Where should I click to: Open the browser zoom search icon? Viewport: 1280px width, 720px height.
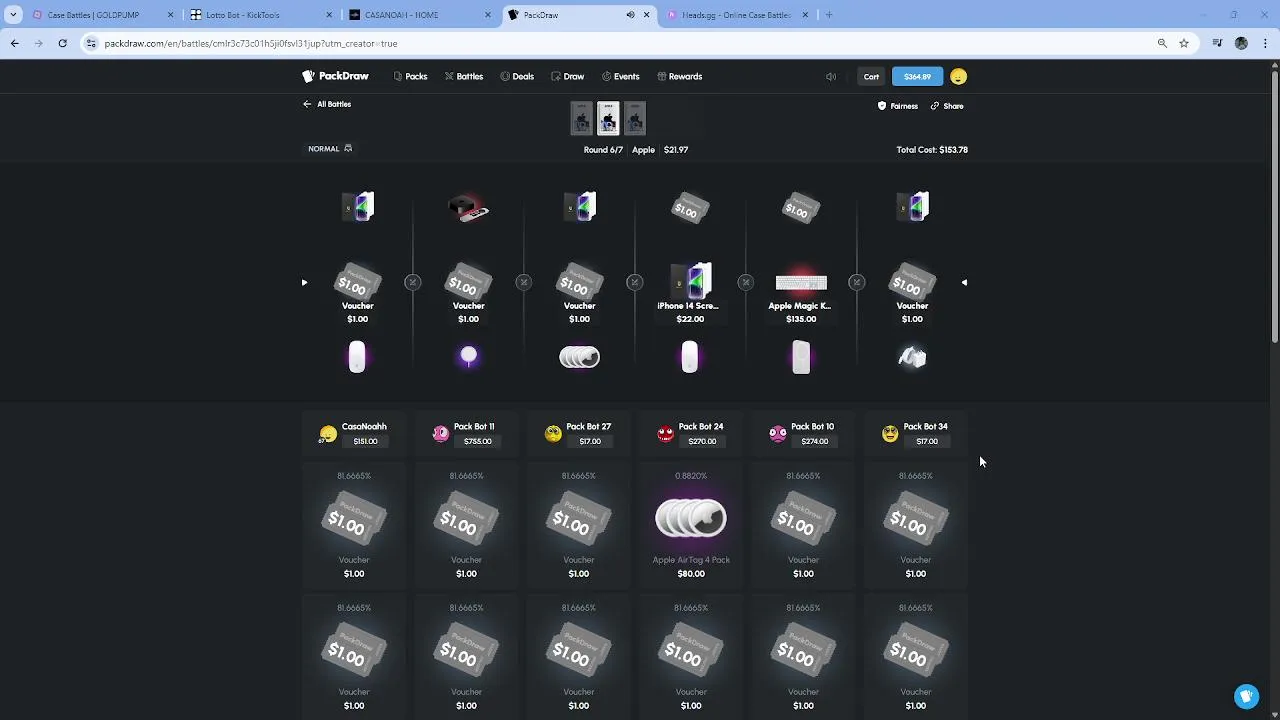pyautogui.click(x=1162, y=43)
